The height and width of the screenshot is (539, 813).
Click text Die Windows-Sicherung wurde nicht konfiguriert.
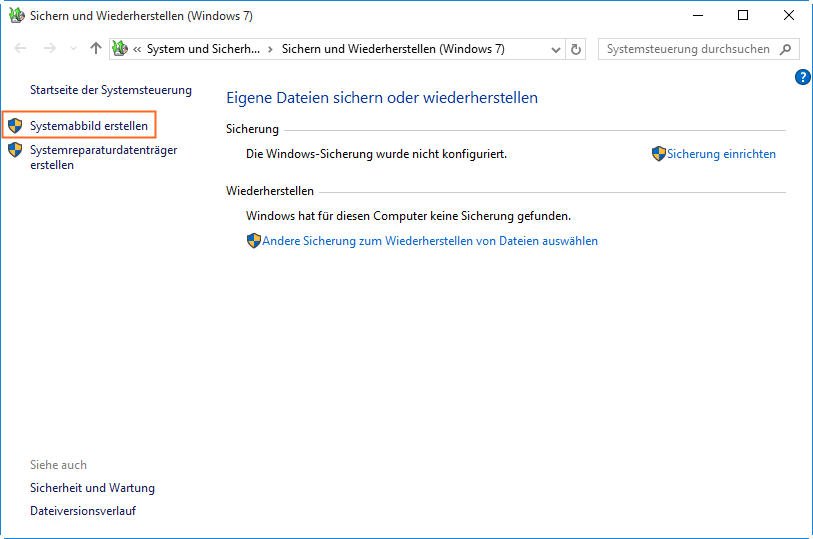click(376, 154)
